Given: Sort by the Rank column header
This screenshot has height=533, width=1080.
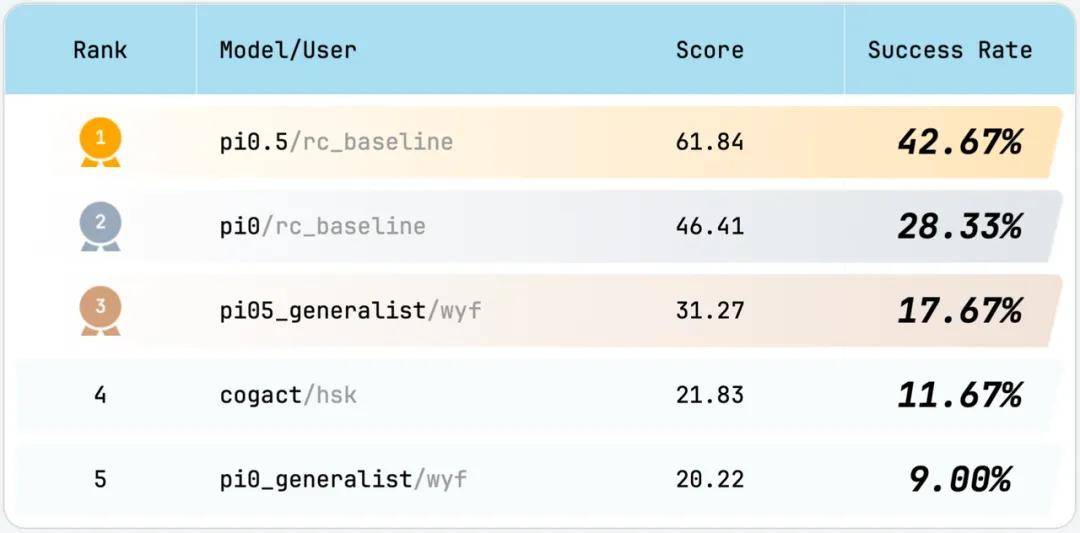Looking at the screenshot, I should click(x=100, y=49).
